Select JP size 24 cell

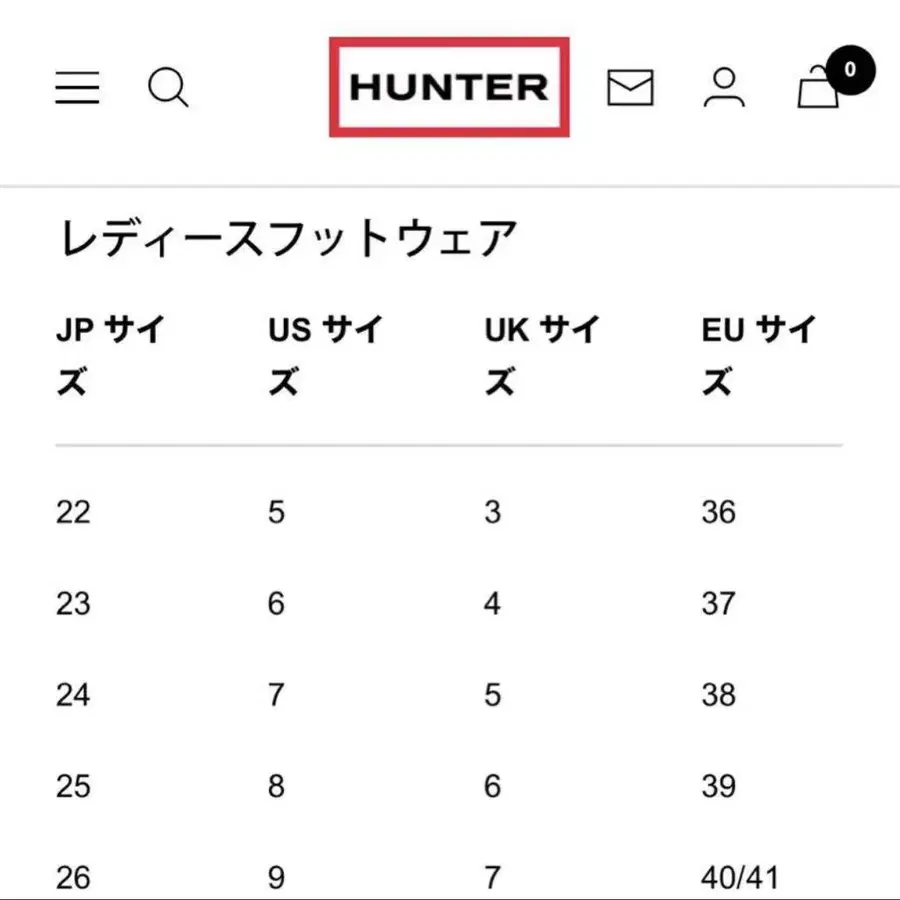point(73,695)
